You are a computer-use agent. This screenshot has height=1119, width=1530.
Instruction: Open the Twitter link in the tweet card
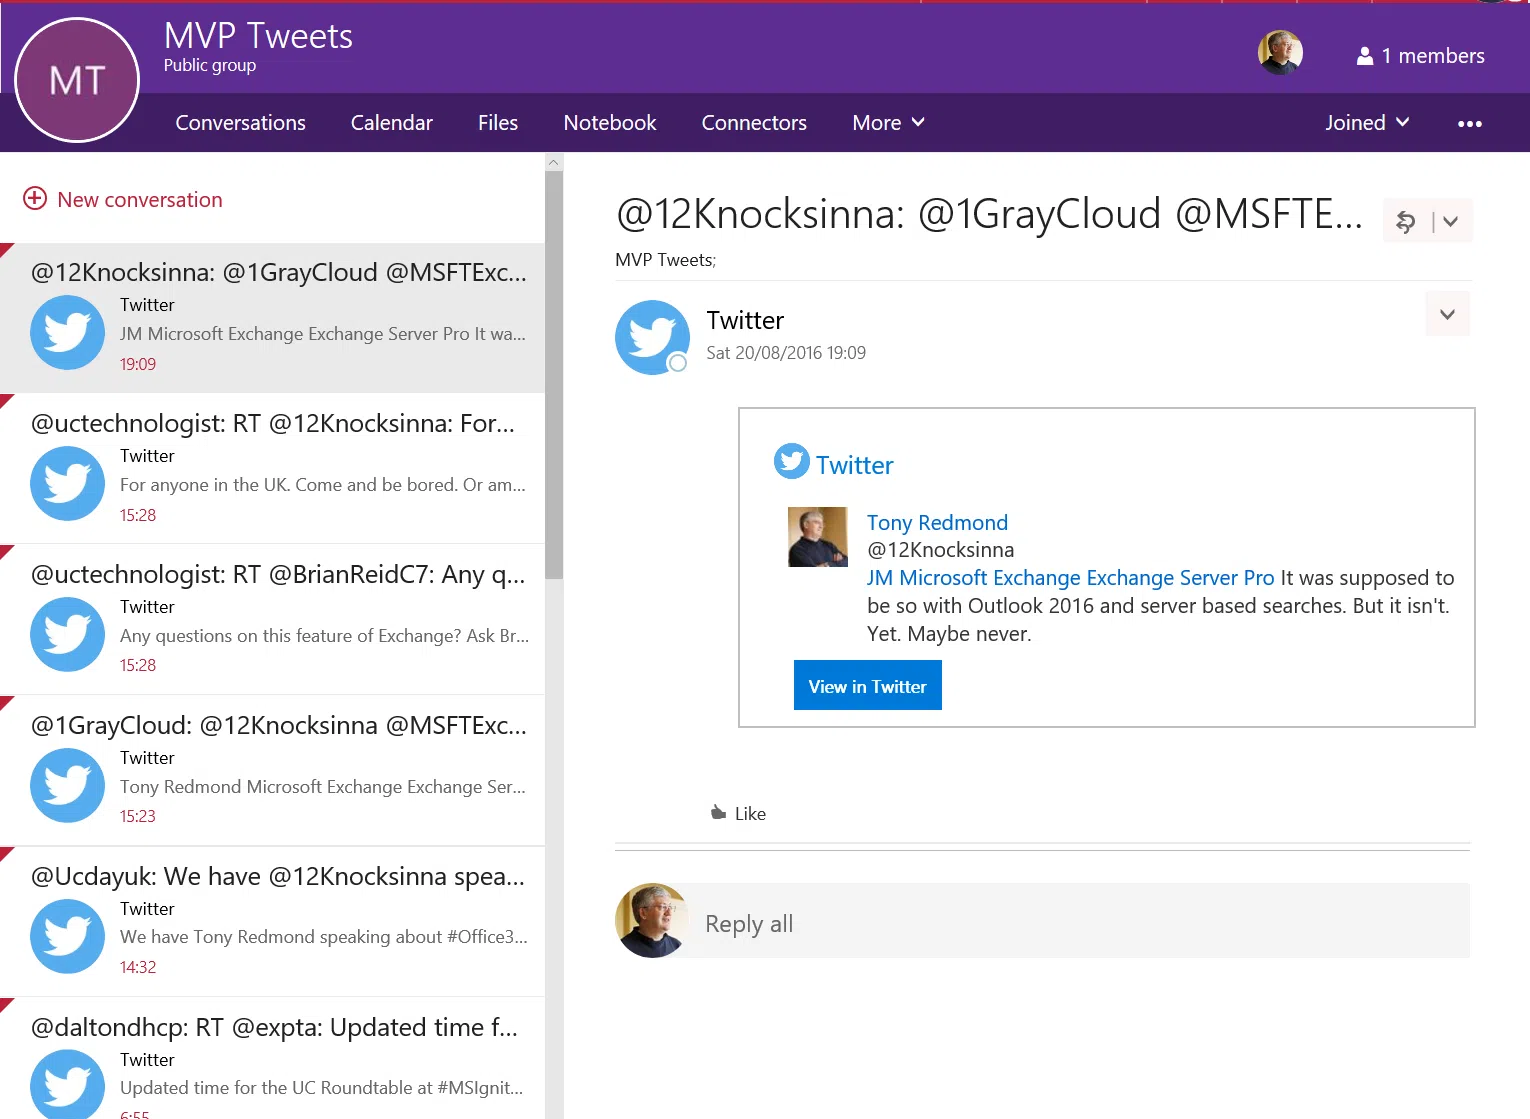[x=855, y=465]
